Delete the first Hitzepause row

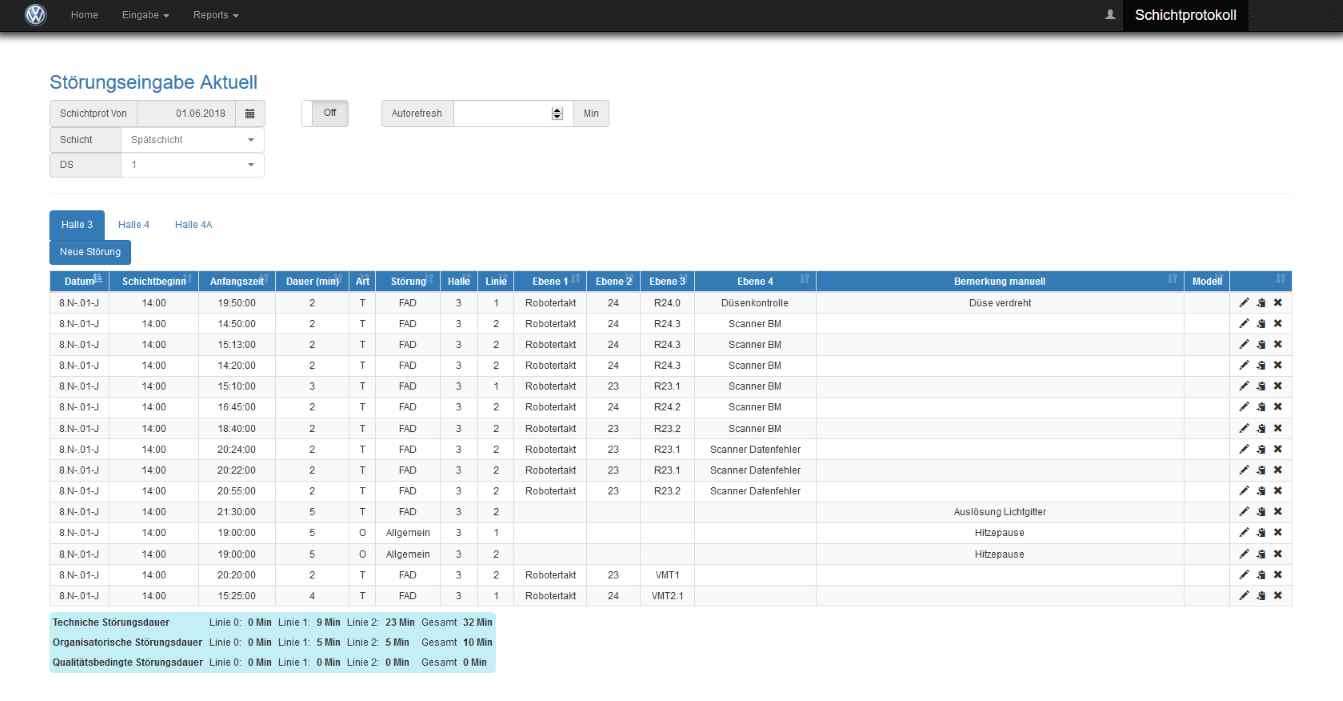[x=1277, y=533]
